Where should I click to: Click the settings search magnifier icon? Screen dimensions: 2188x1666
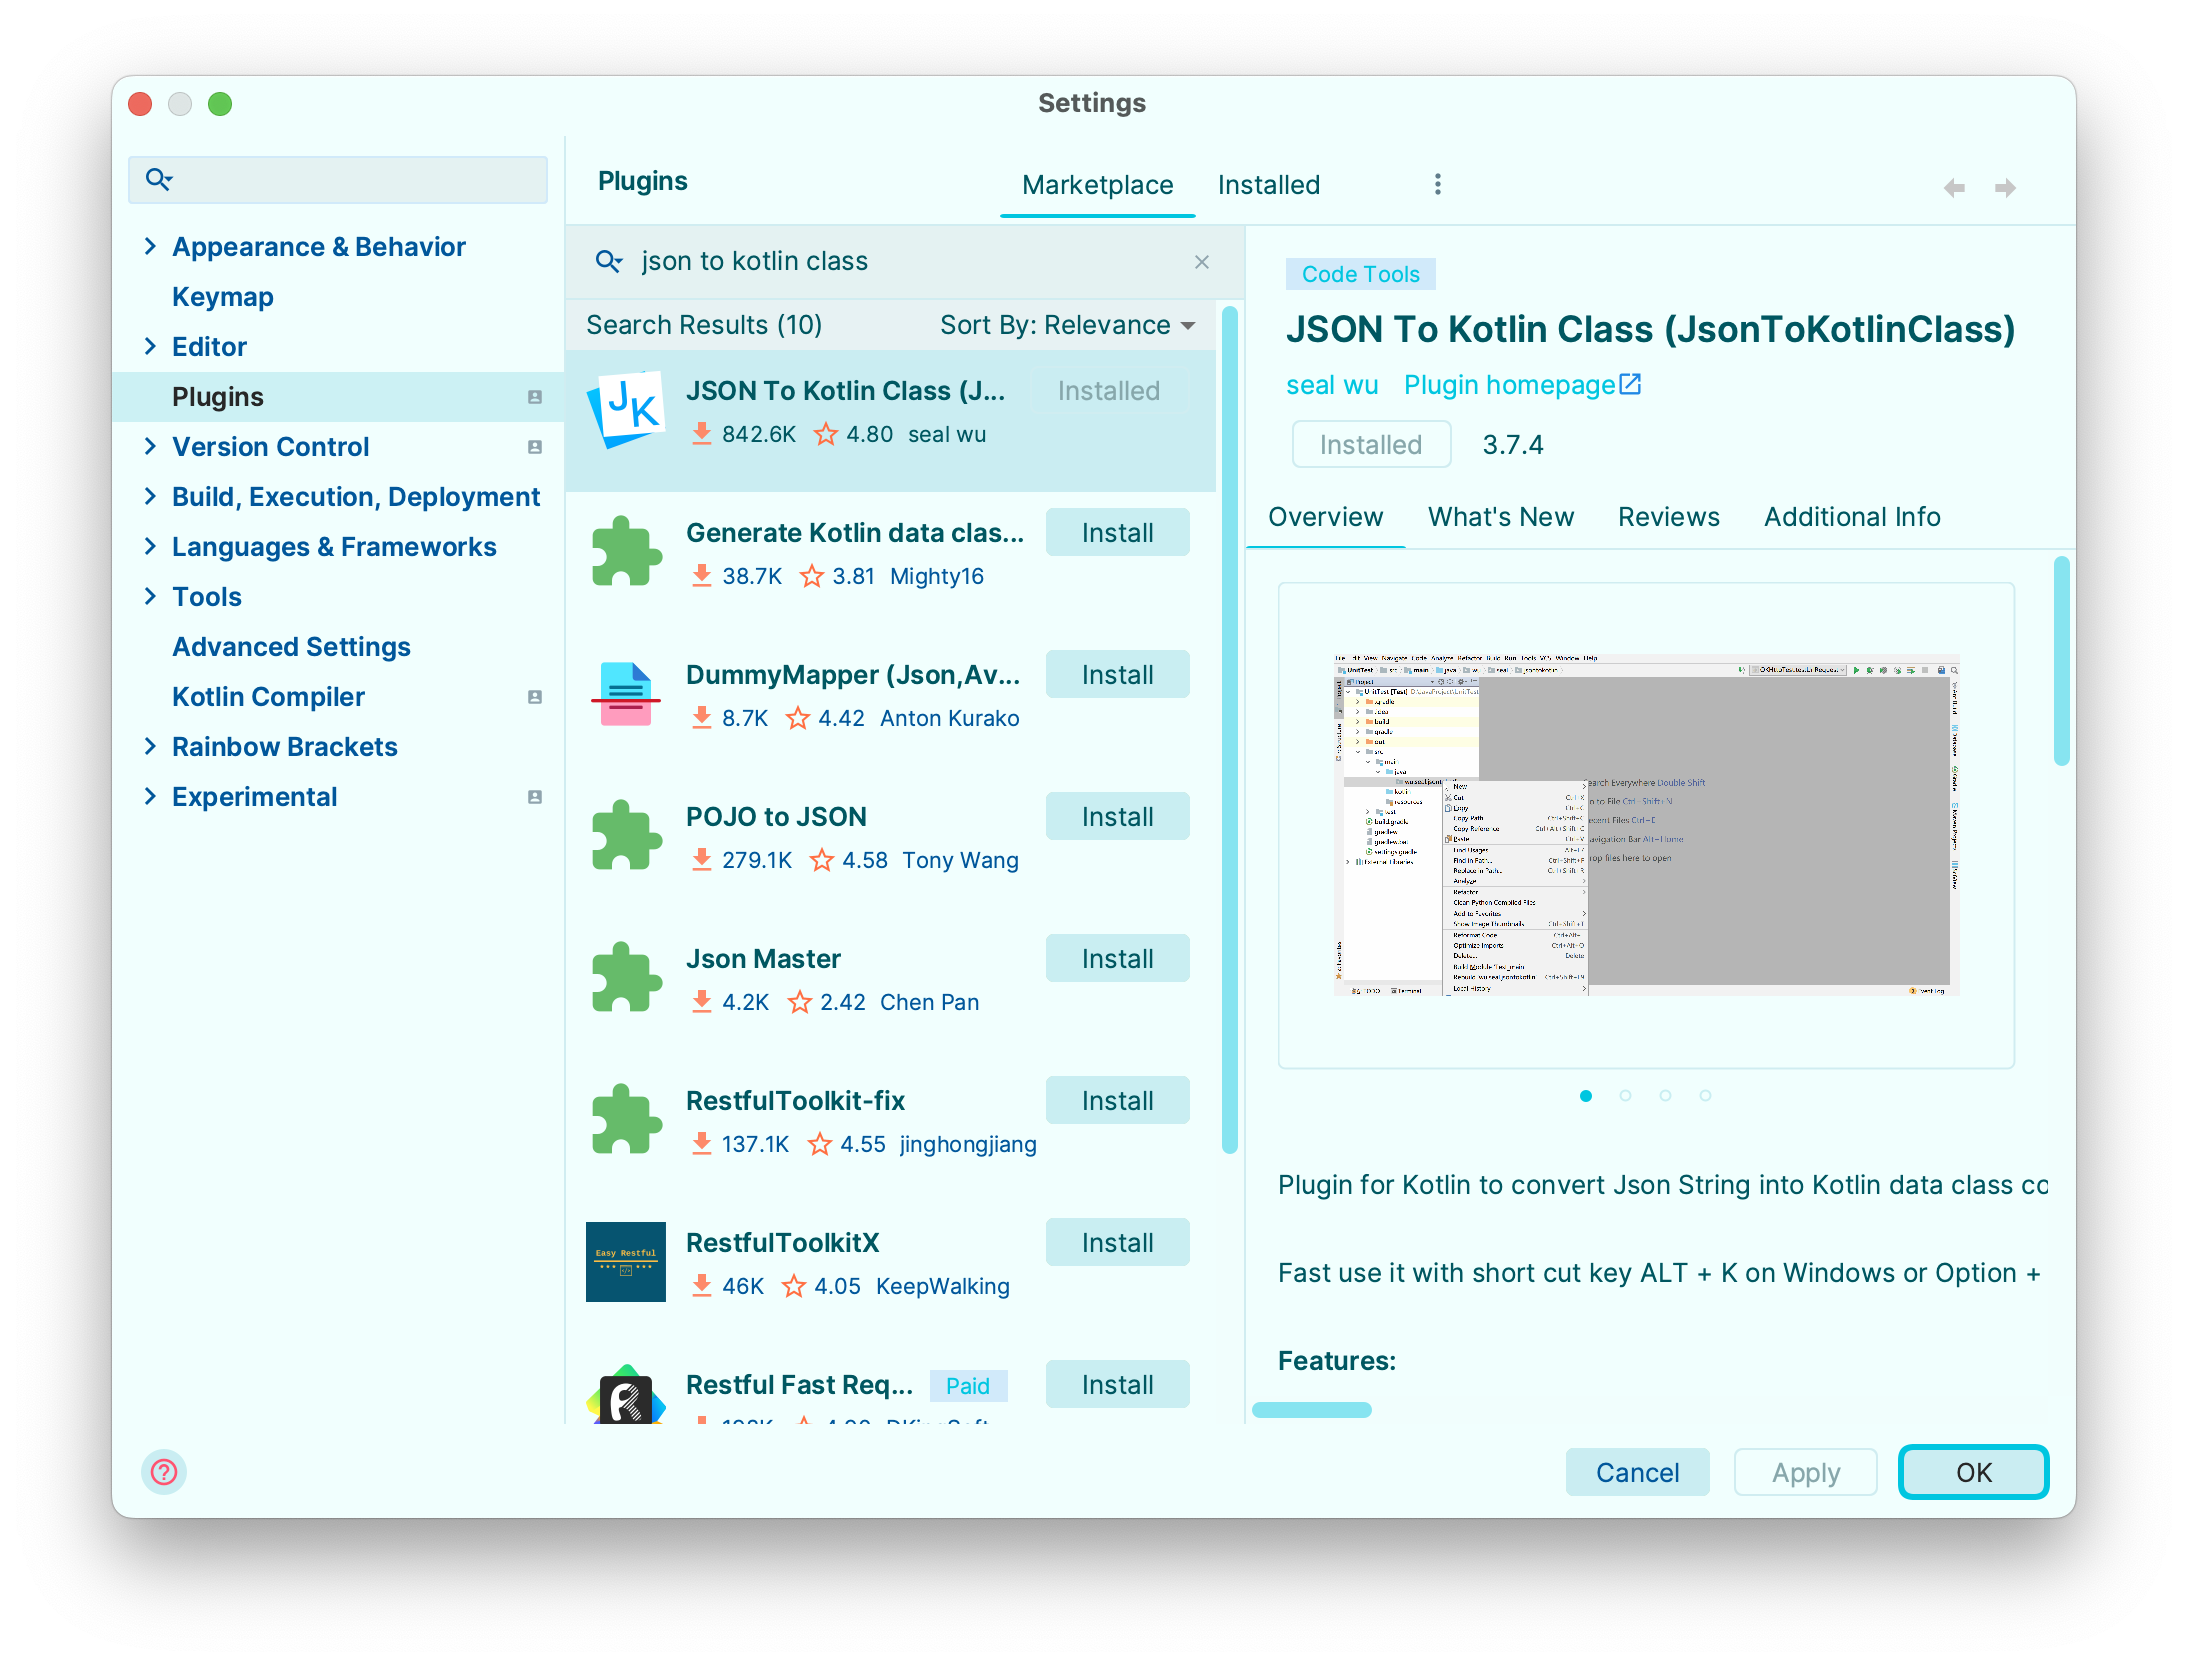(x=158, y=180)
